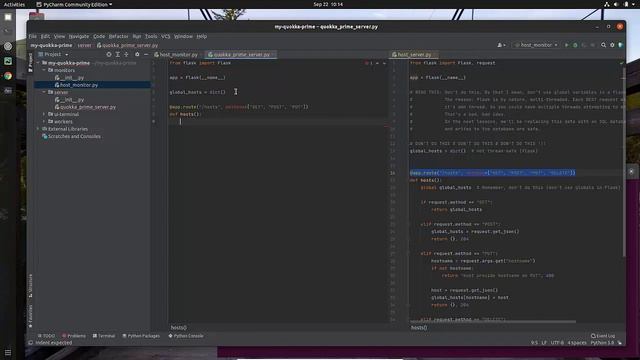Open the Navigate menu
Image resolution: width=640 pixels, height=360 pixels.
click(79, 36)
